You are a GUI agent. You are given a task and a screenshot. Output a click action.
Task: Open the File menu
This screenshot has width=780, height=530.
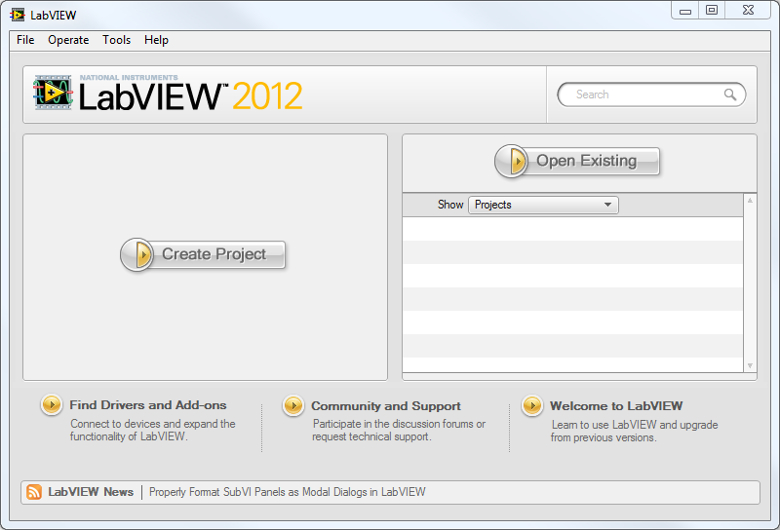point(25,40)
